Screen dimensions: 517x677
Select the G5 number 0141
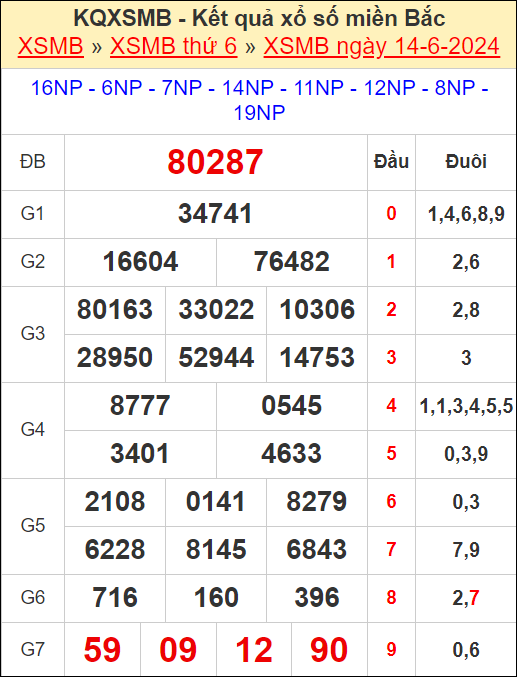pos(216,501)
